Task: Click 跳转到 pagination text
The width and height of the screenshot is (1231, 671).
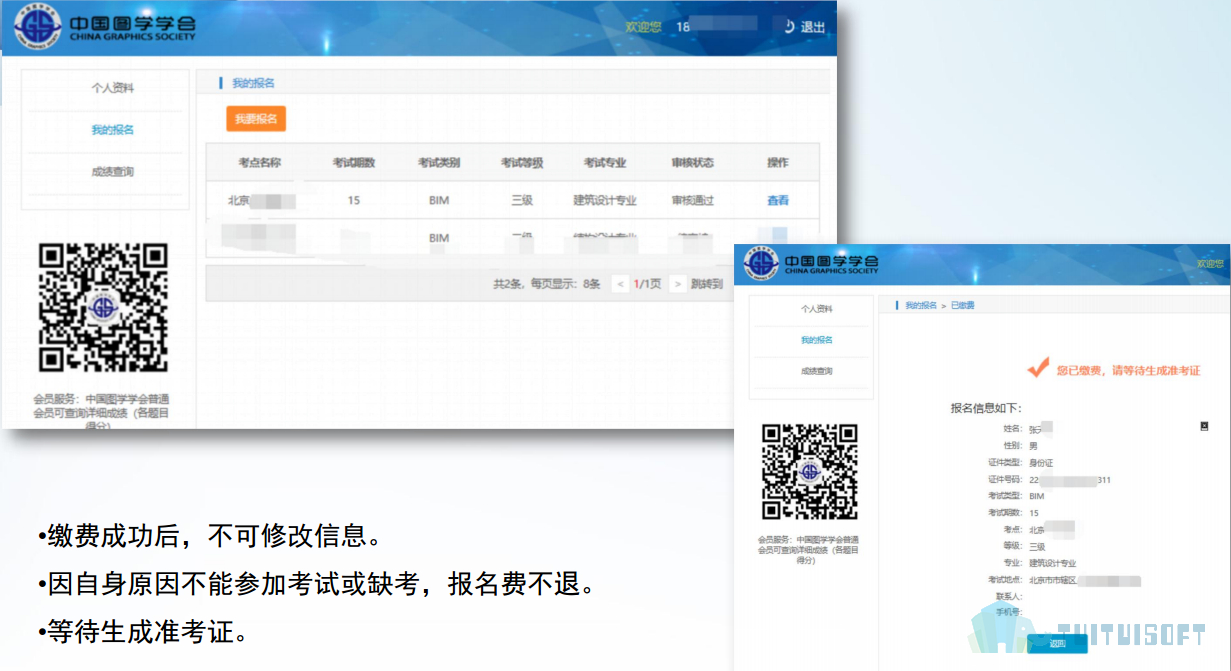Action: [706, 284]
